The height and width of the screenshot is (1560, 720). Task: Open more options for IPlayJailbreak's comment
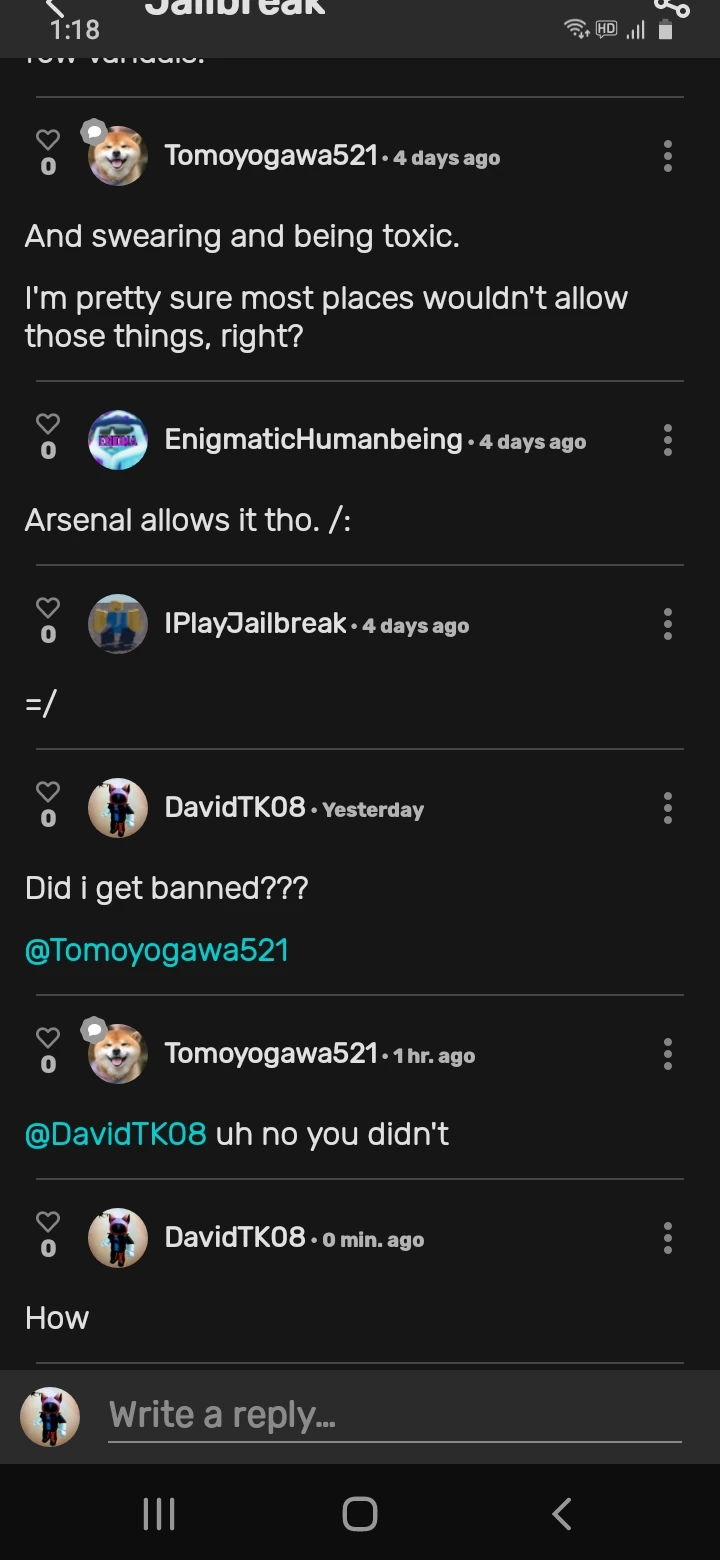[667, 624]
